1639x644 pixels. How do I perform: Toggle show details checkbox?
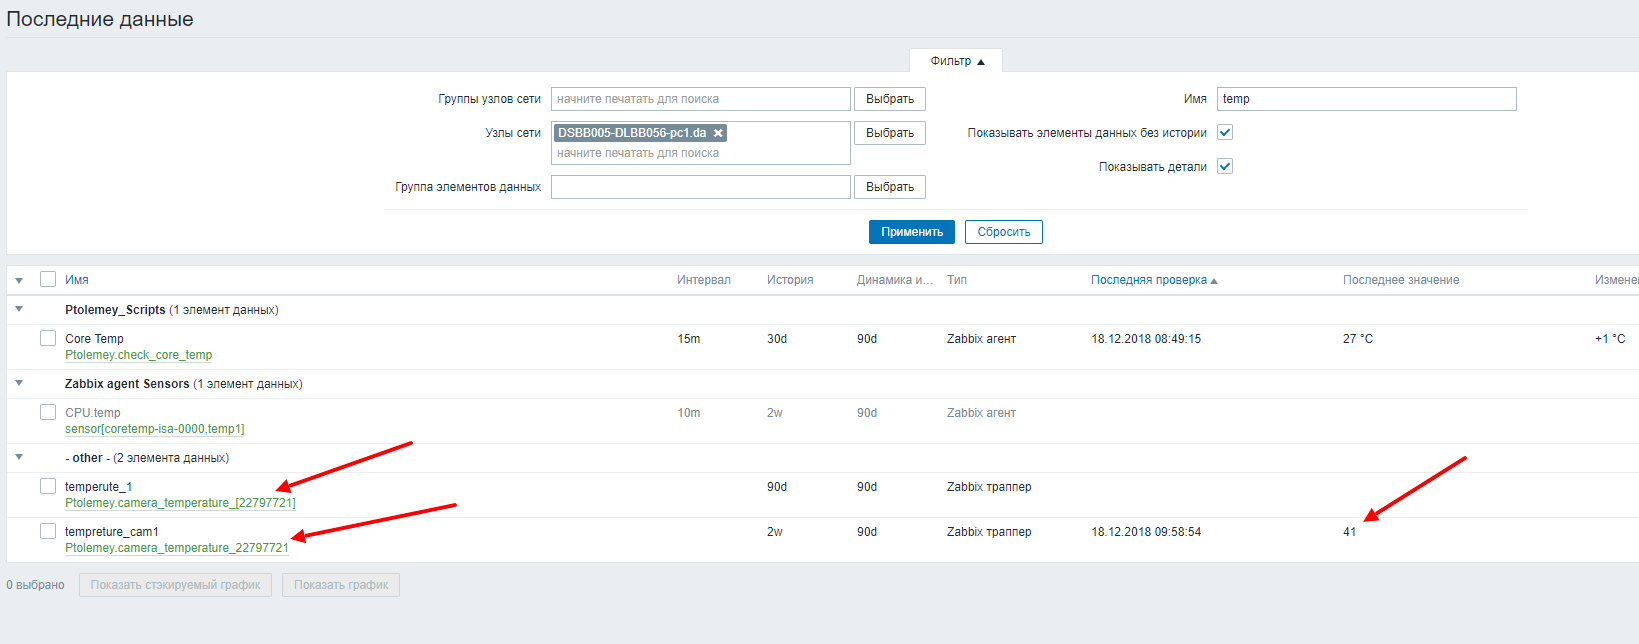[x=1225, y=167]
